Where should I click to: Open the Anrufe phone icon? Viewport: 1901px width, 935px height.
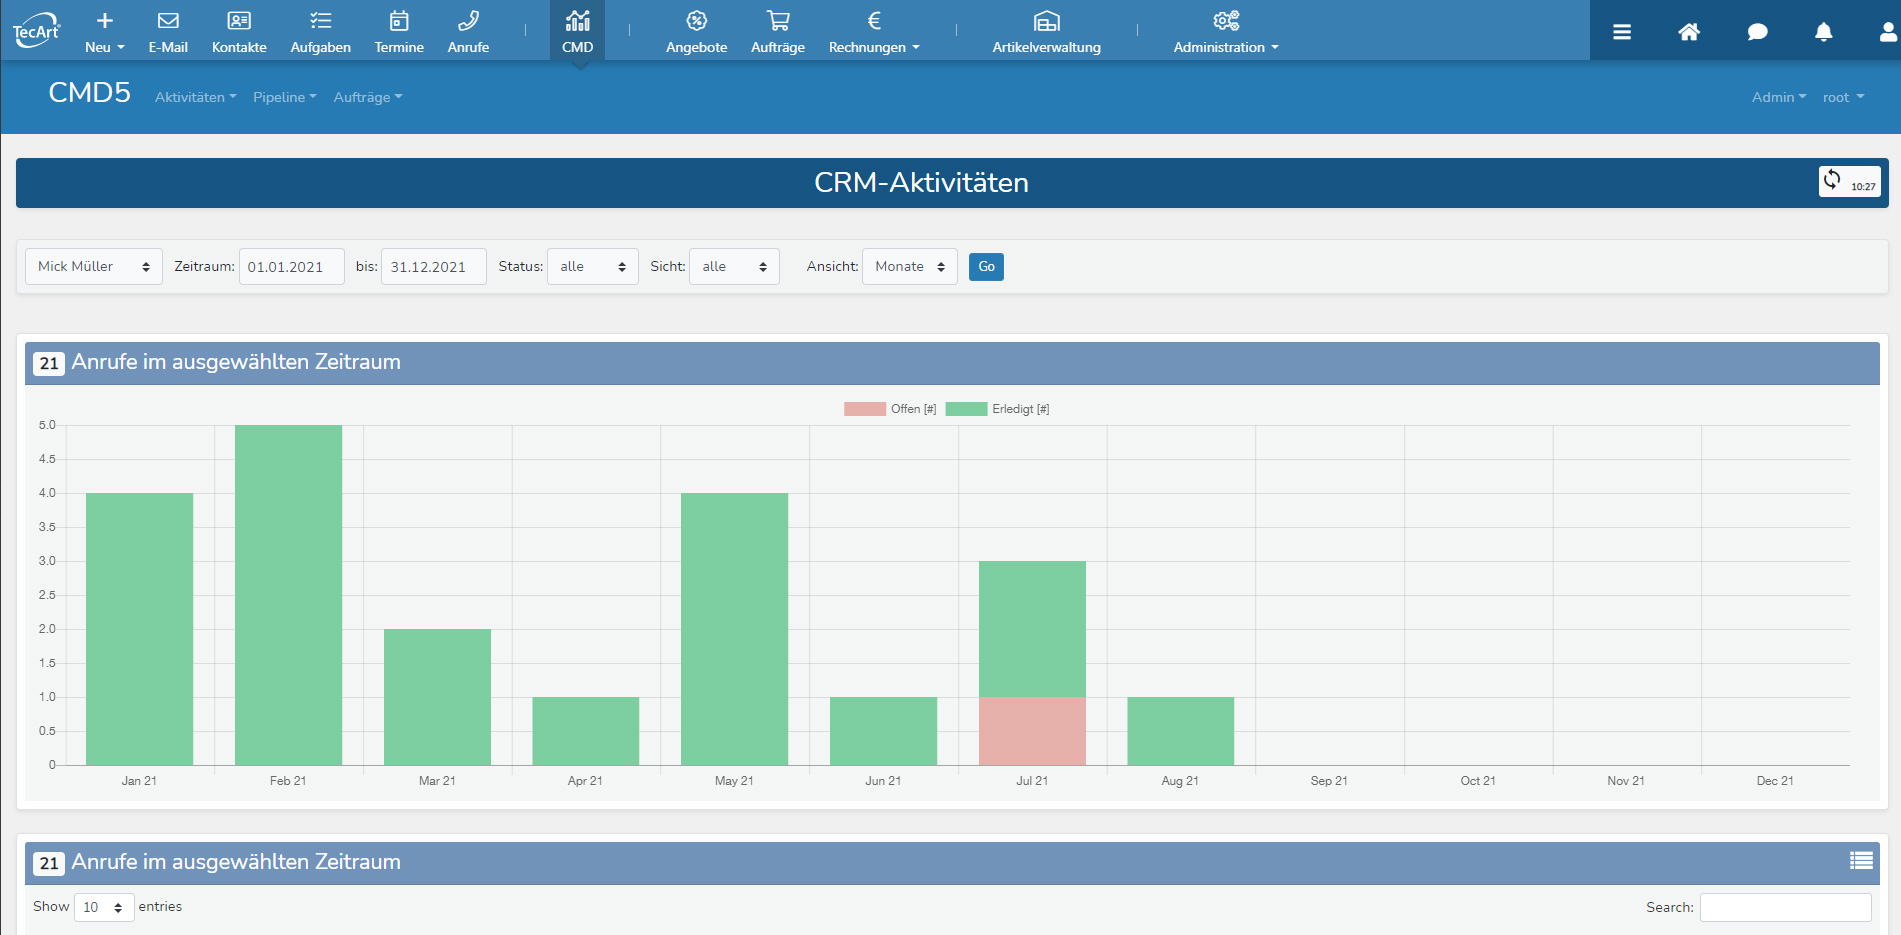468,22
